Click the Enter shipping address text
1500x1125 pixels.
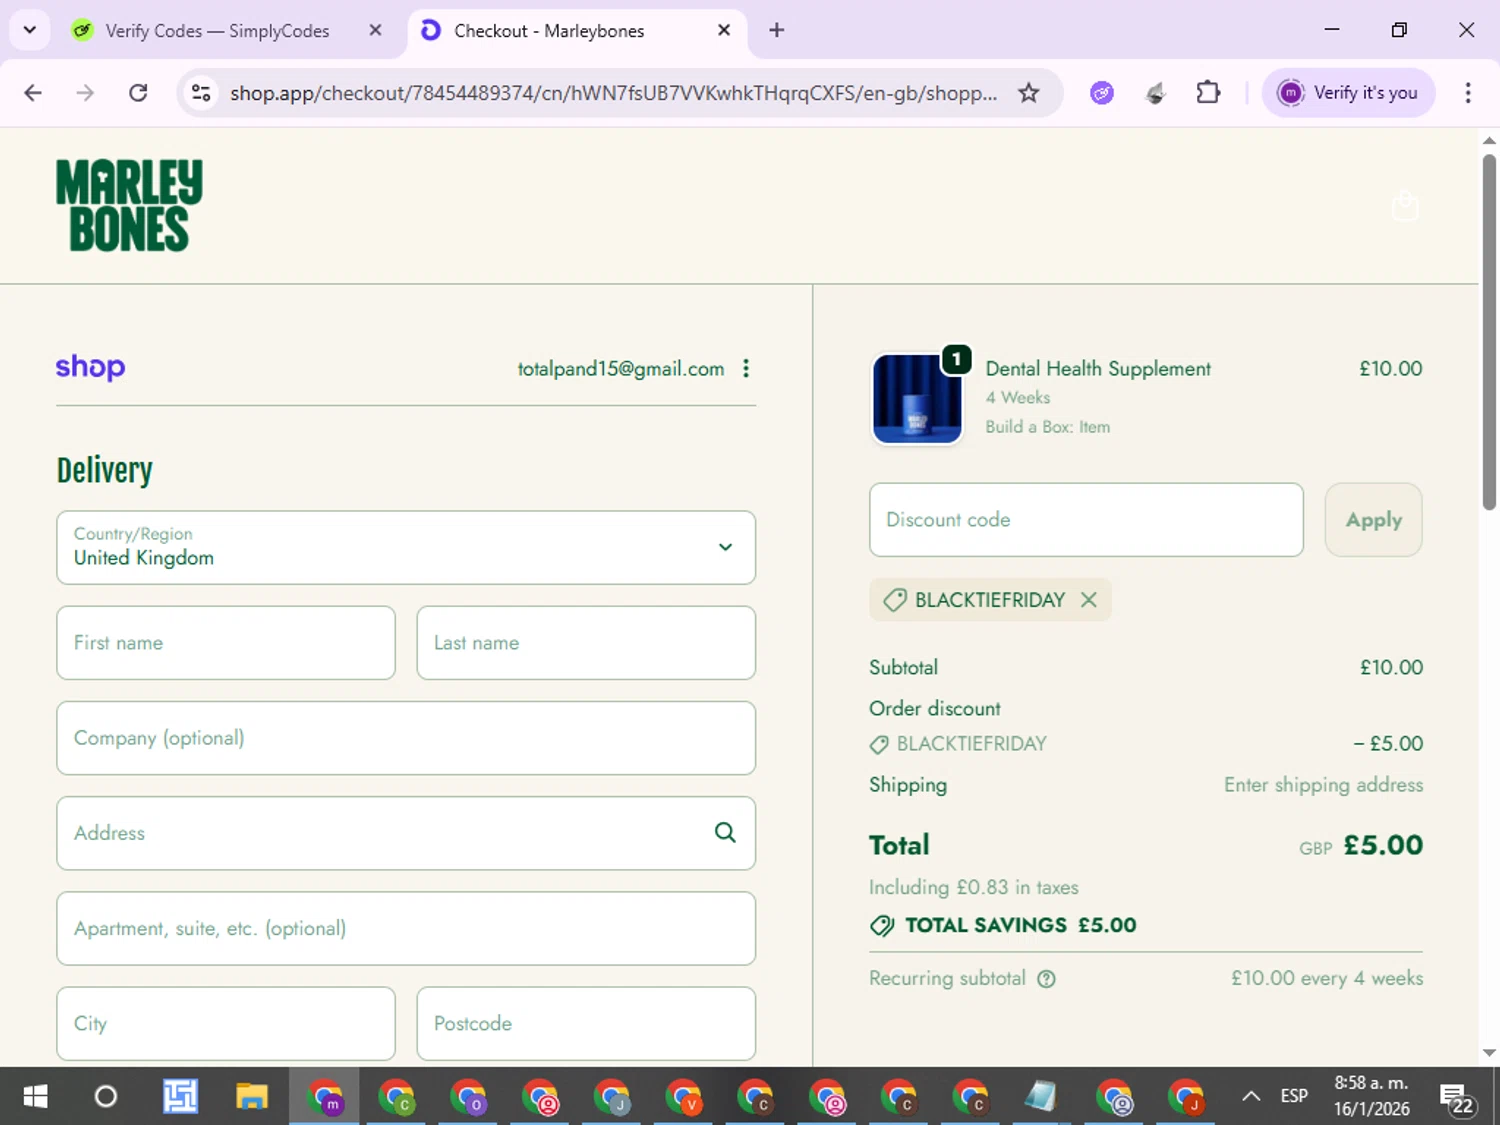tap(1323, 785)
